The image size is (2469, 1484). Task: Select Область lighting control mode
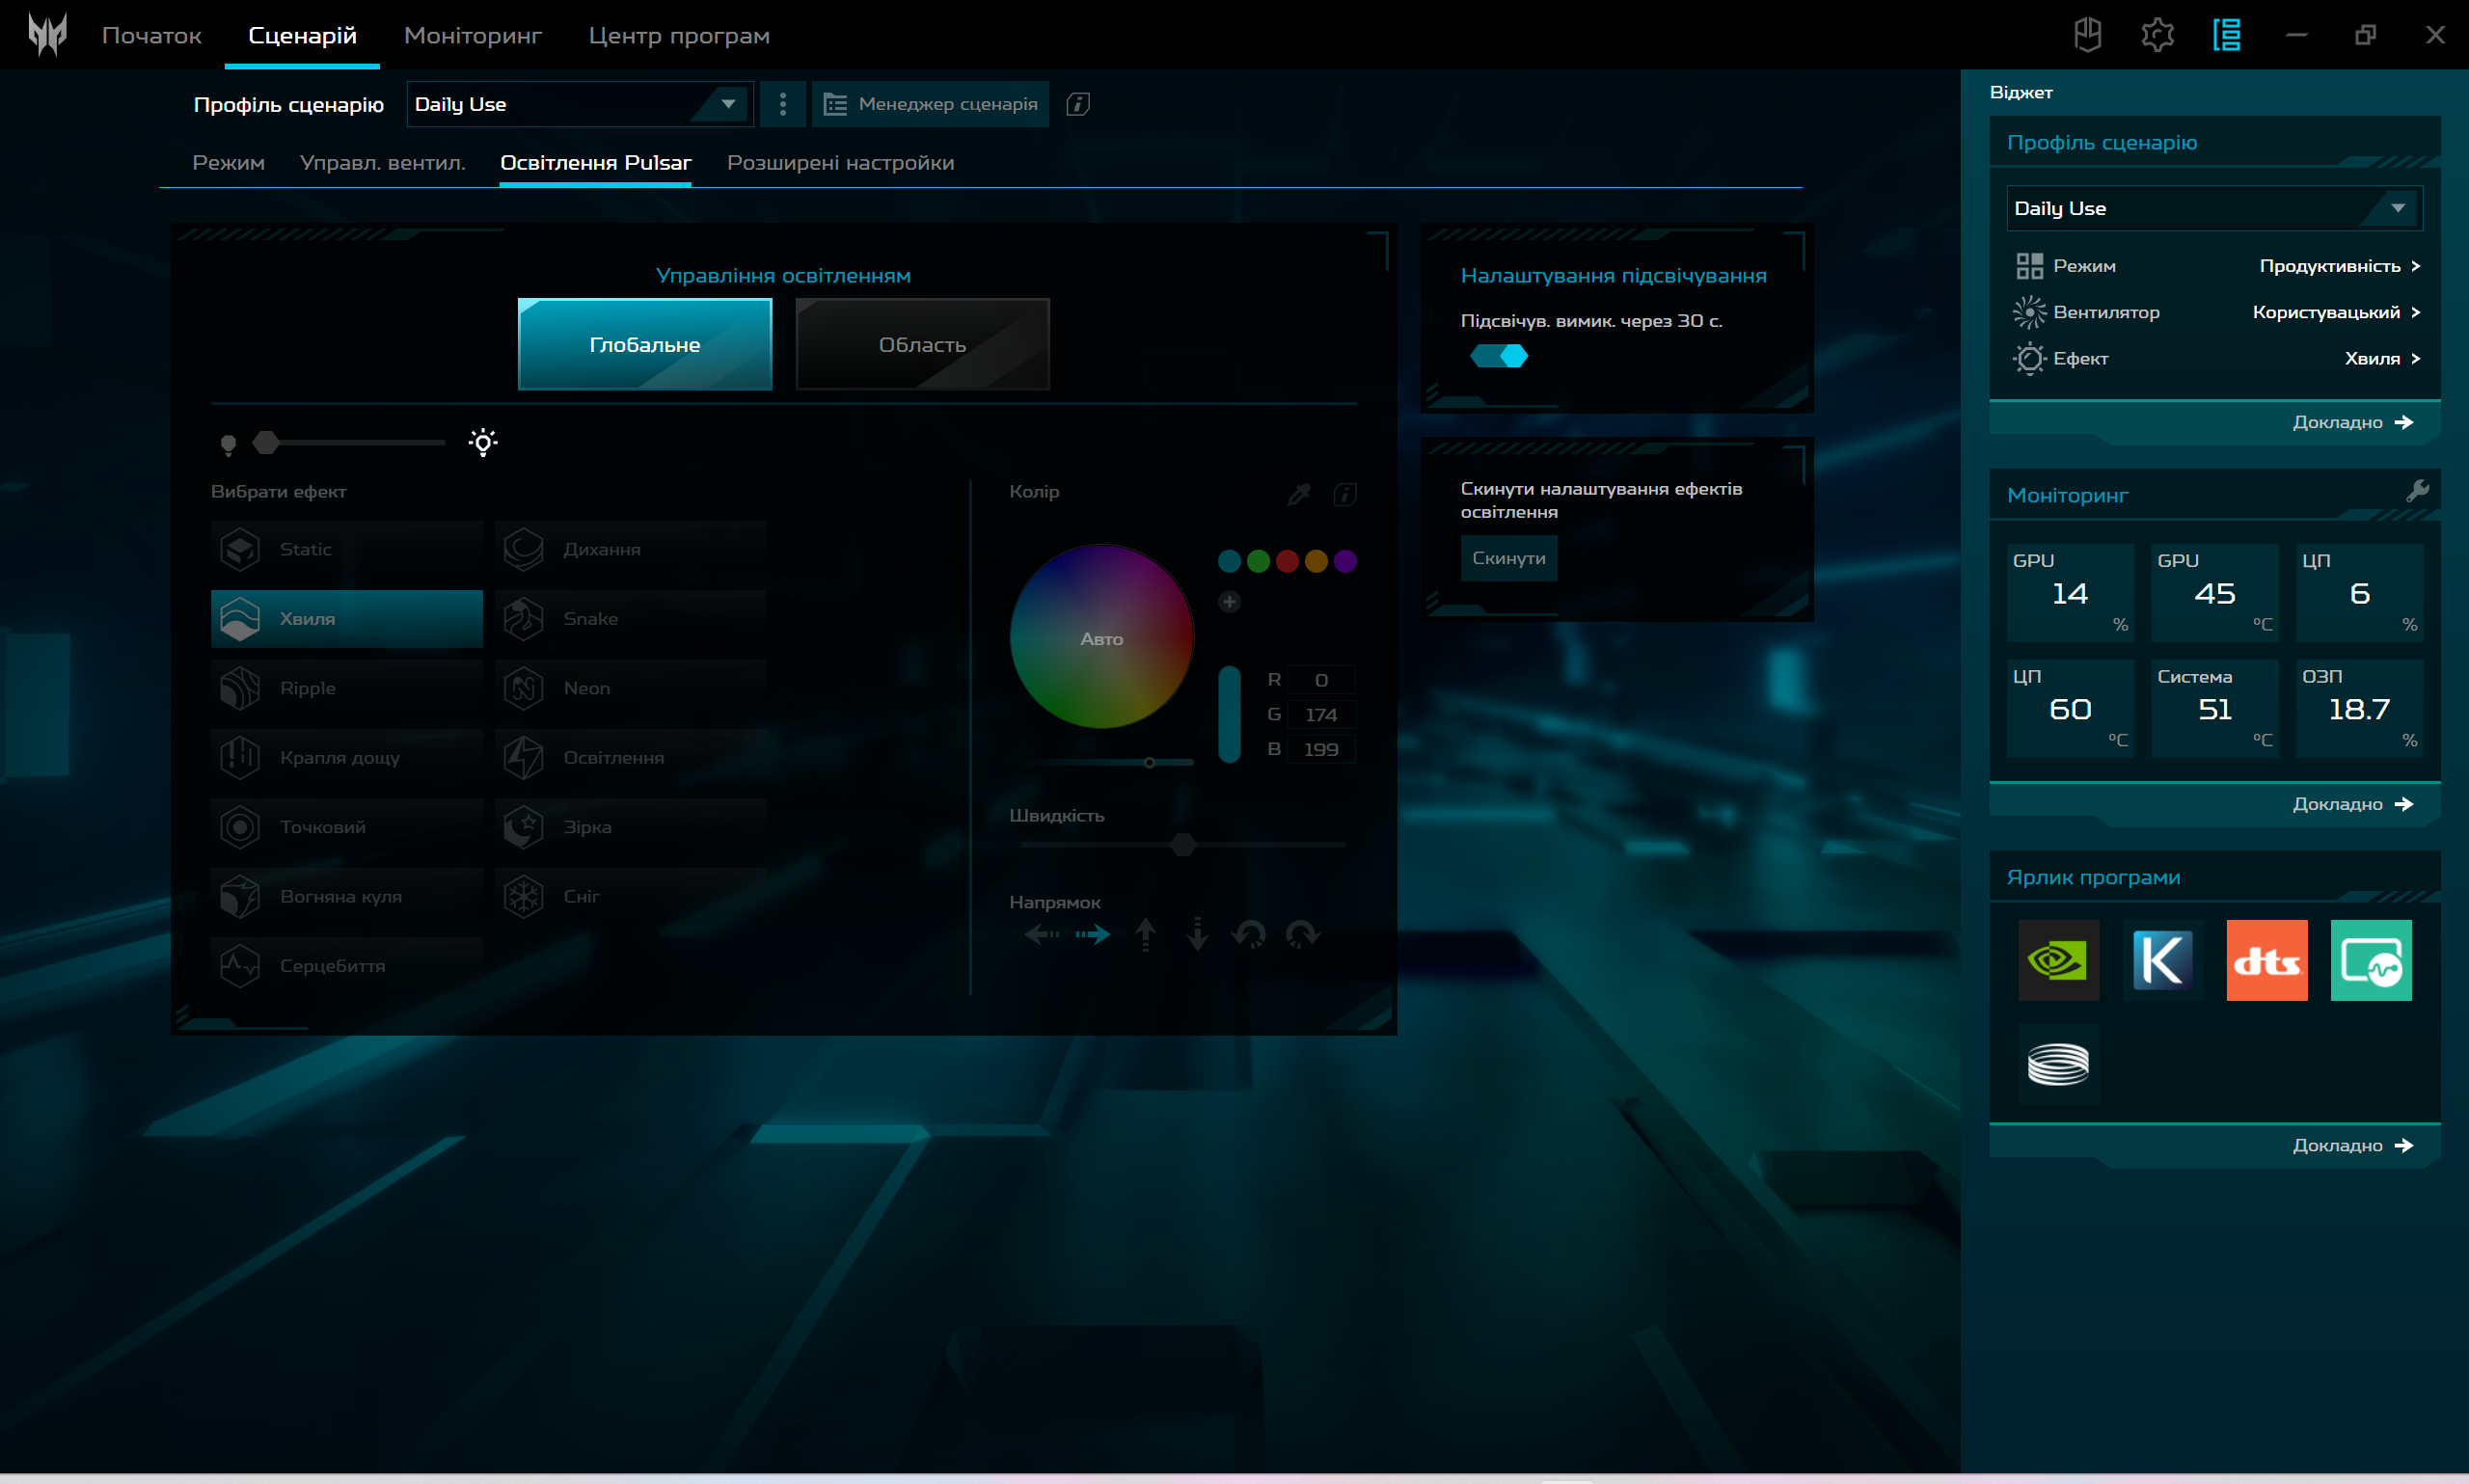pyautogui.click(x=922, y=344)
